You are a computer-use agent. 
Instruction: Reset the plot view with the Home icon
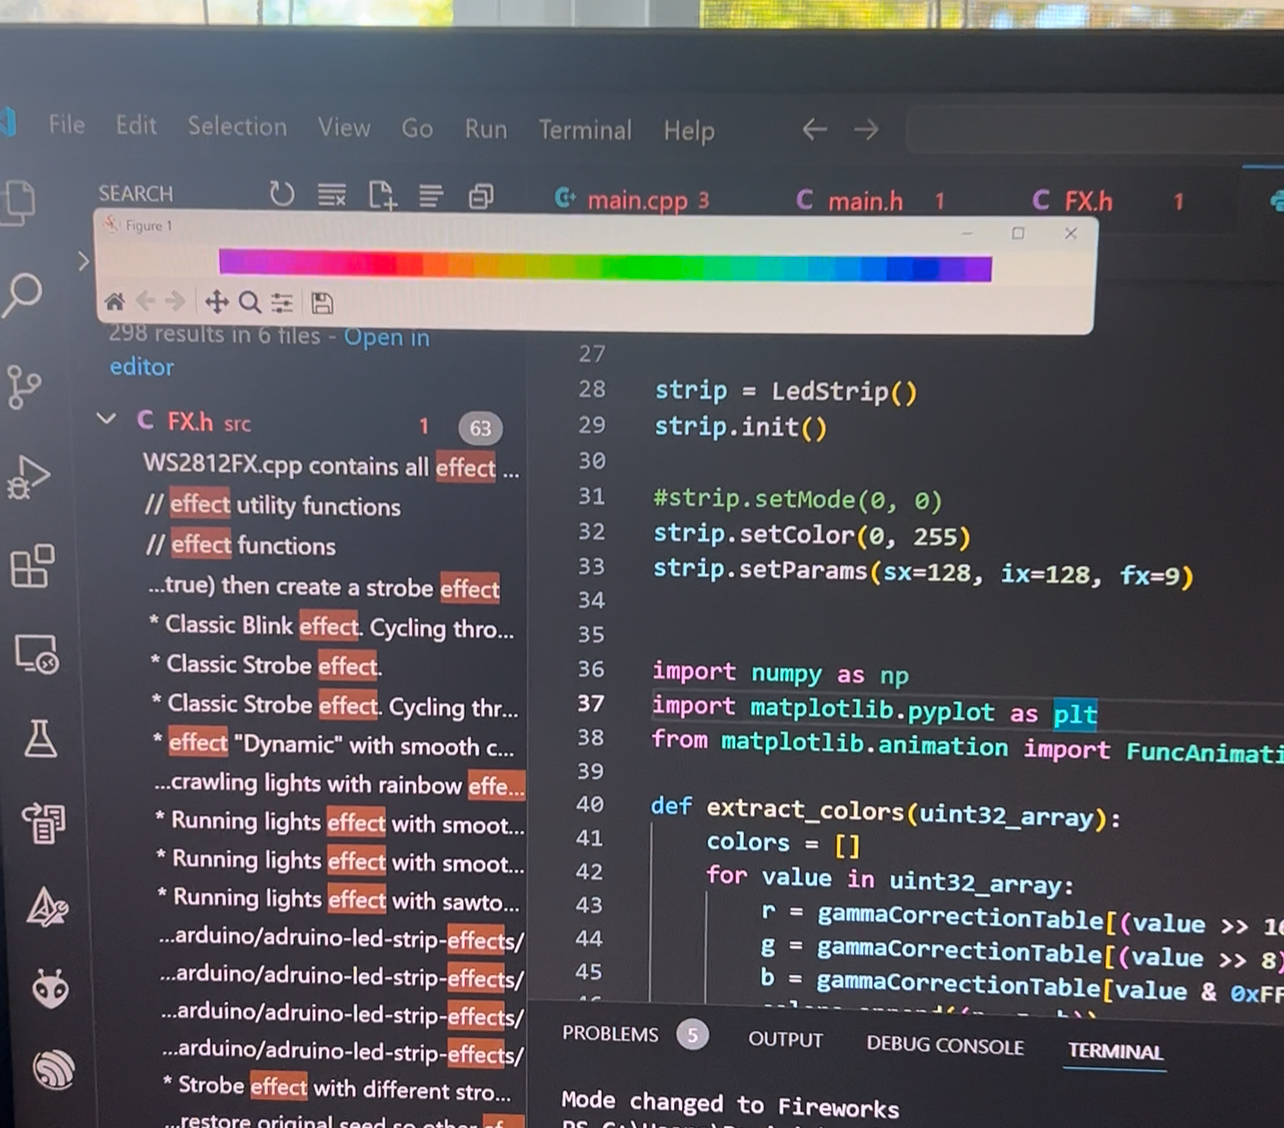114,301
